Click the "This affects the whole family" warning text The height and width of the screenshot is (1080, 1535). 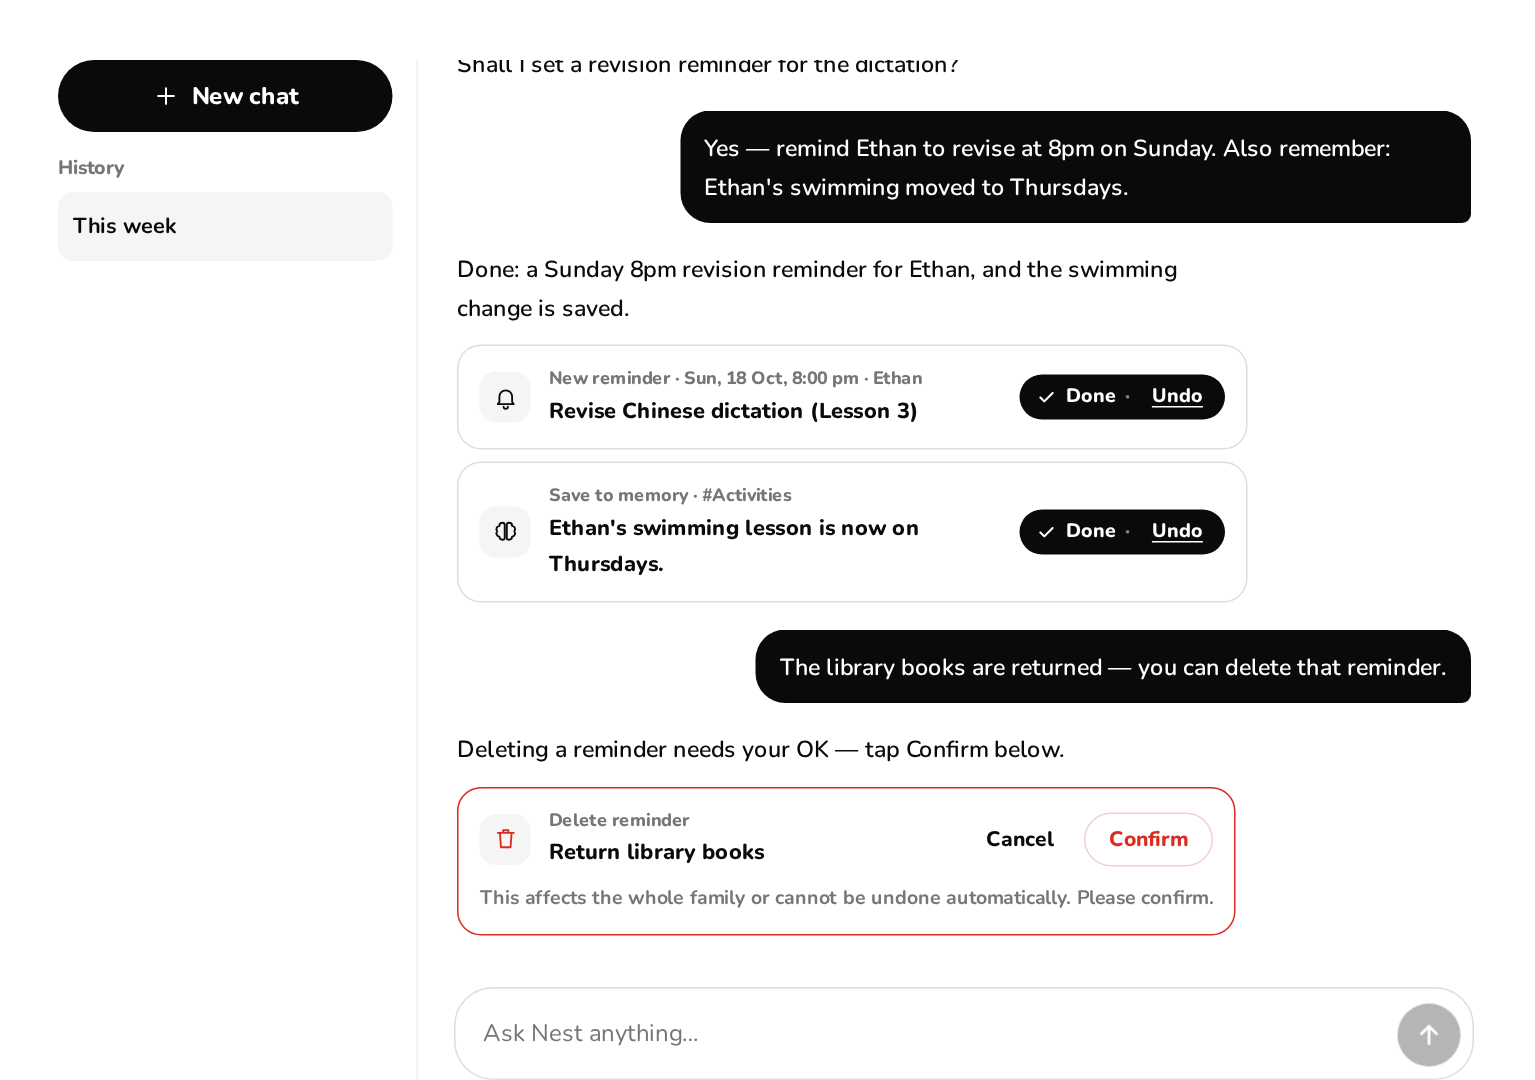click(847, 898)
